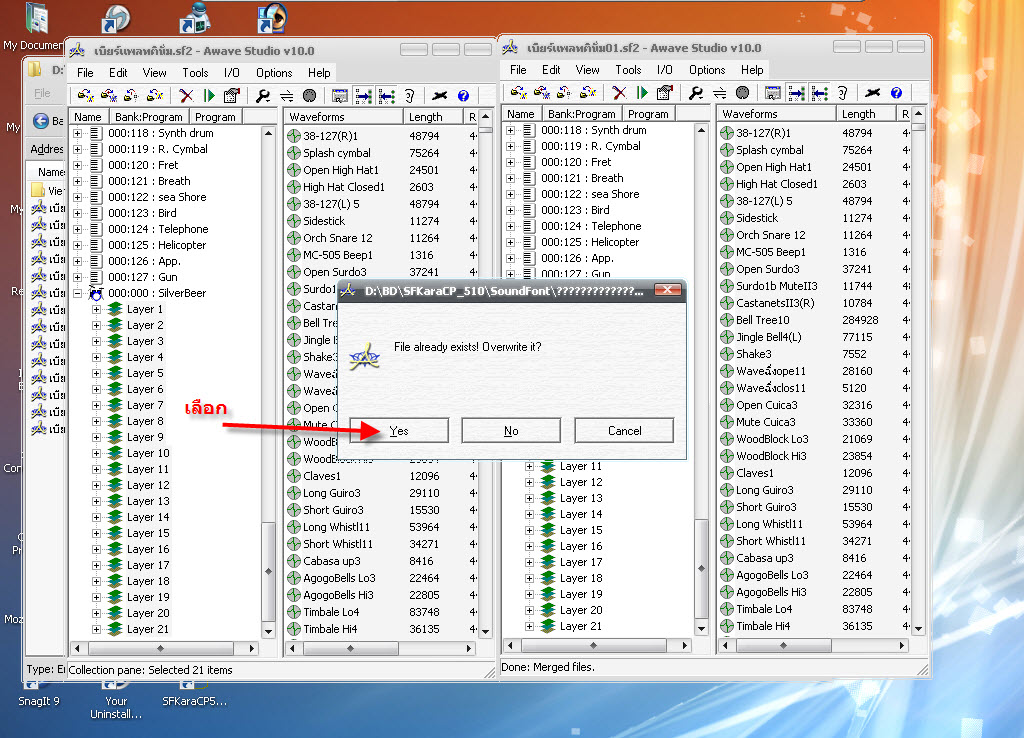Toggle the right-arrow pane button in left window toolbar
The height and width of the screenshot is (738, 1024).
[363, 96]
